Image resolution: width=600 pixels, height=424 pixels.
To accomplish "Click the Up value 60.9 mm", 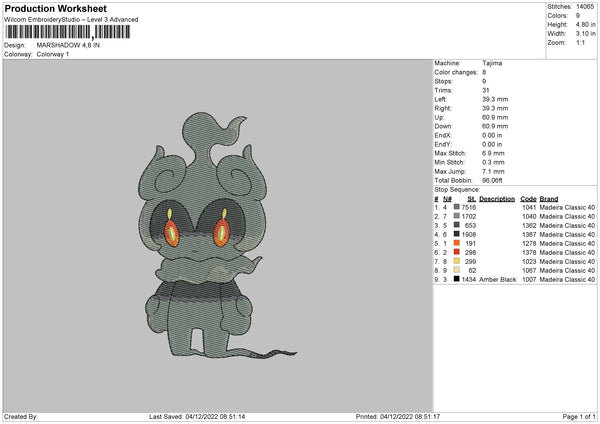I will [495, 117].
